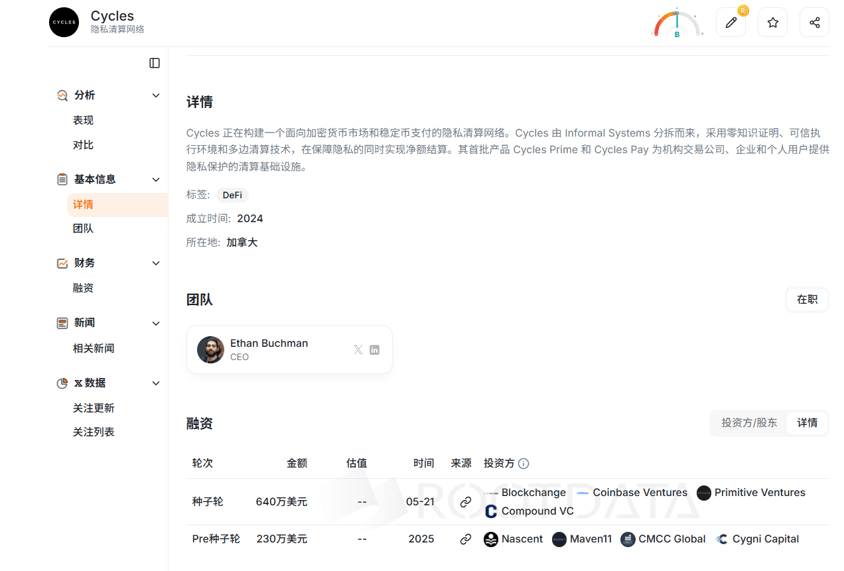The width and height of the screenshot is (844, 571).
Task: Click the pencil edit icon
Action: point(731,23)
